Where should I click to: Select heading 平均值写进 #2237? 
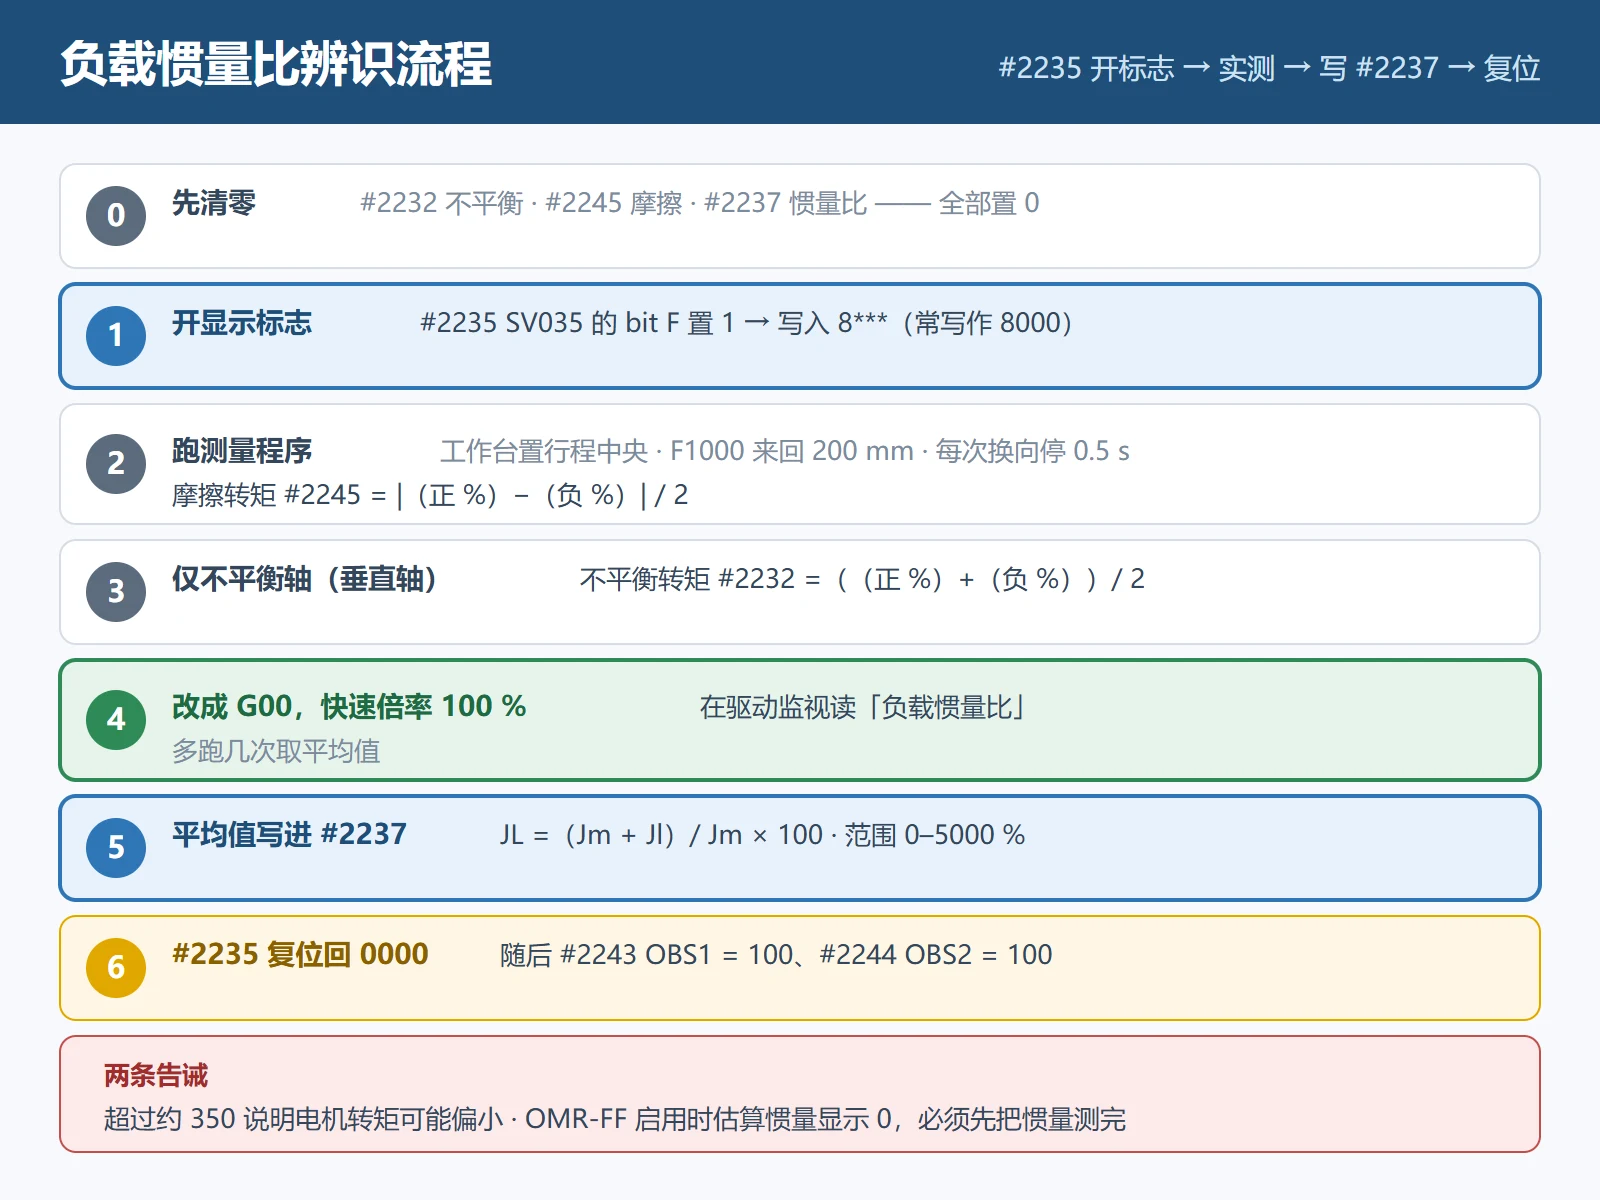tap(289, 835)
